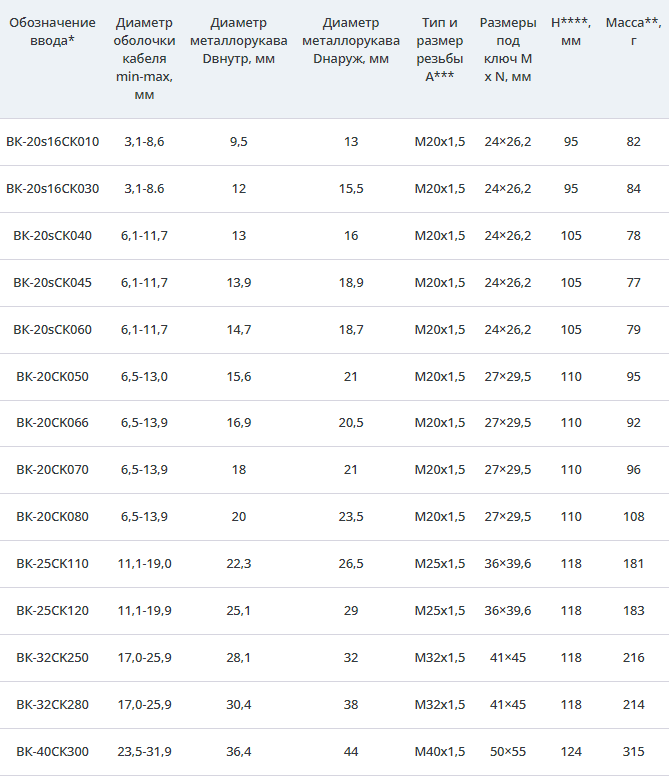Screen dimensions: 672x780
Task: Select the "Диаметр оболочки кабеля" header cell
Action: [x=144, y=59]
